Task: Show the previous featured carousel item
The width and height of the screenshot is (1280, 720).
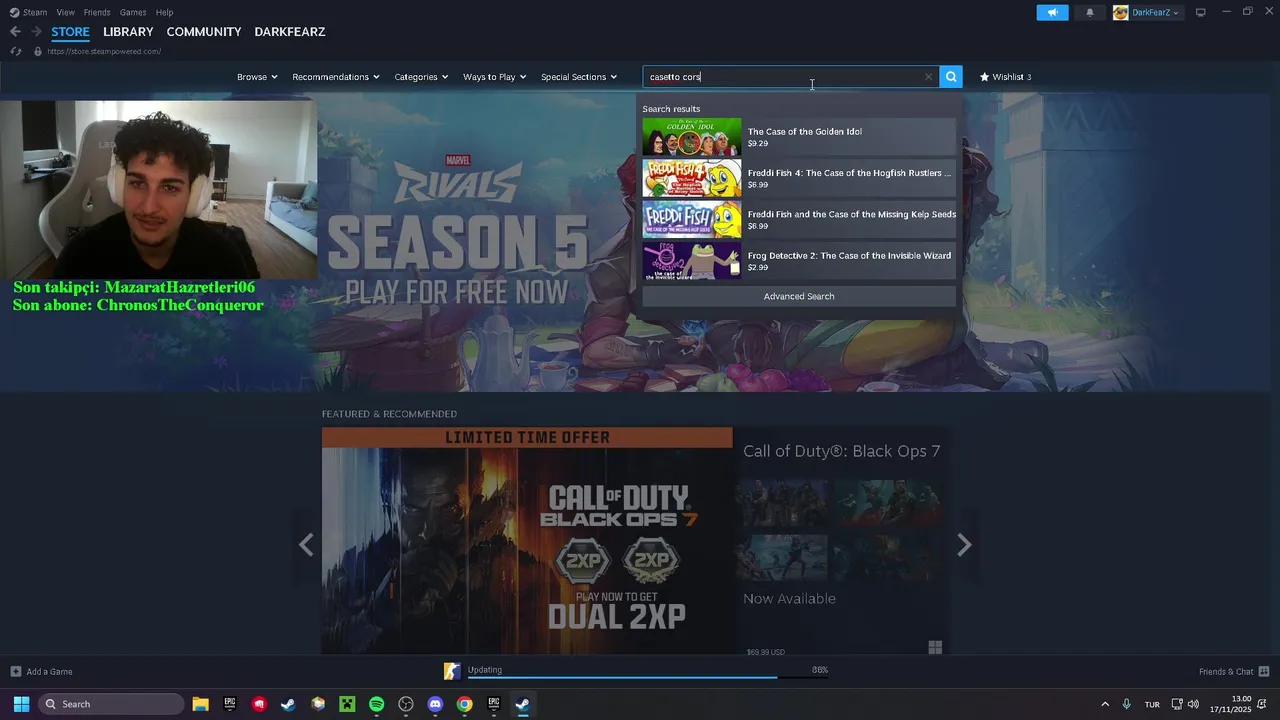Action: [x=306, y=545]
